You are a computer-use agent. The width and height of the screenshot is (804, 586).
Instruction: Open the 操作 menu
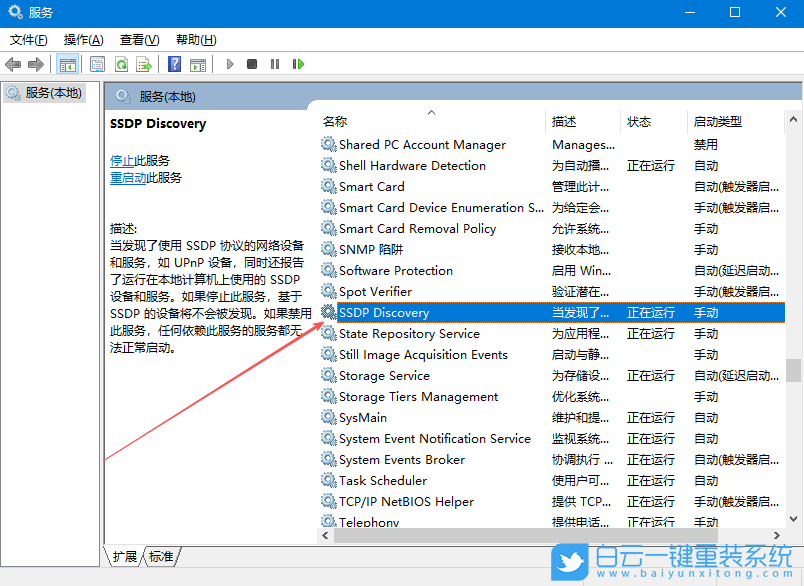83,39
